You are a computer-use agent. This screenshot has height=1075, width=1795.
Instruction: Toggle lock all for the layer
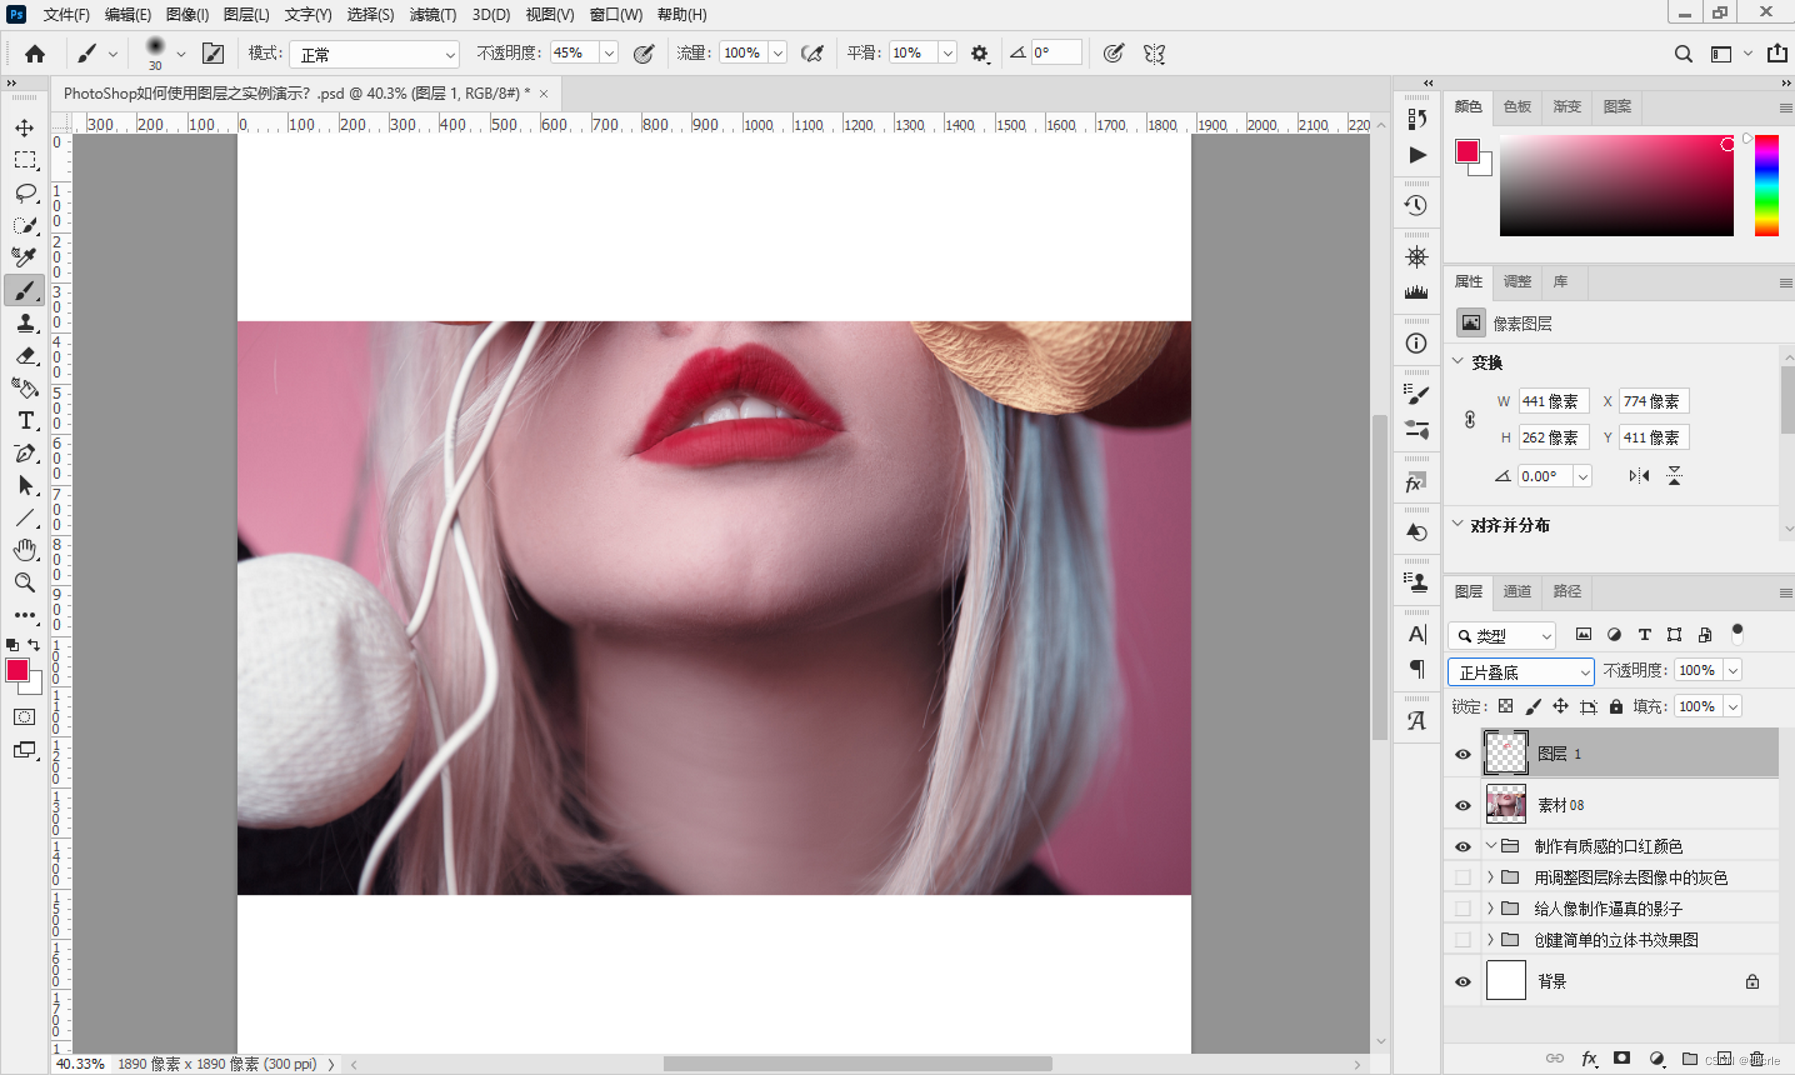(x=1616, y=707)
